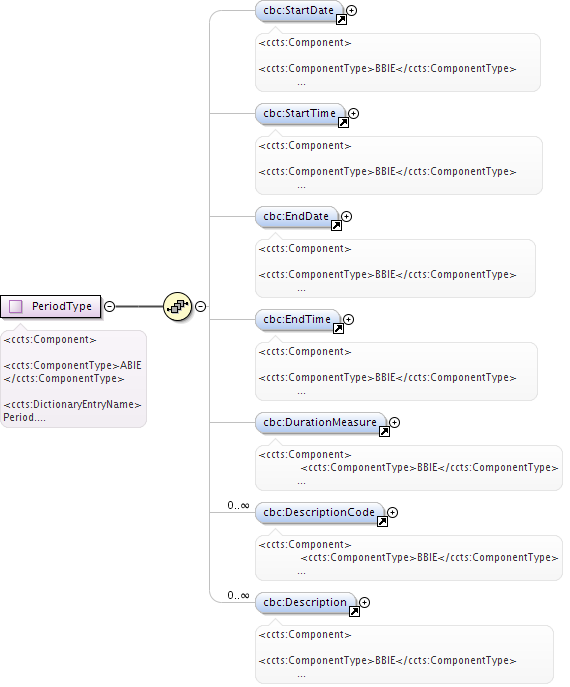Follow the reference arrow on cbc:DescriptionCode

382,521
